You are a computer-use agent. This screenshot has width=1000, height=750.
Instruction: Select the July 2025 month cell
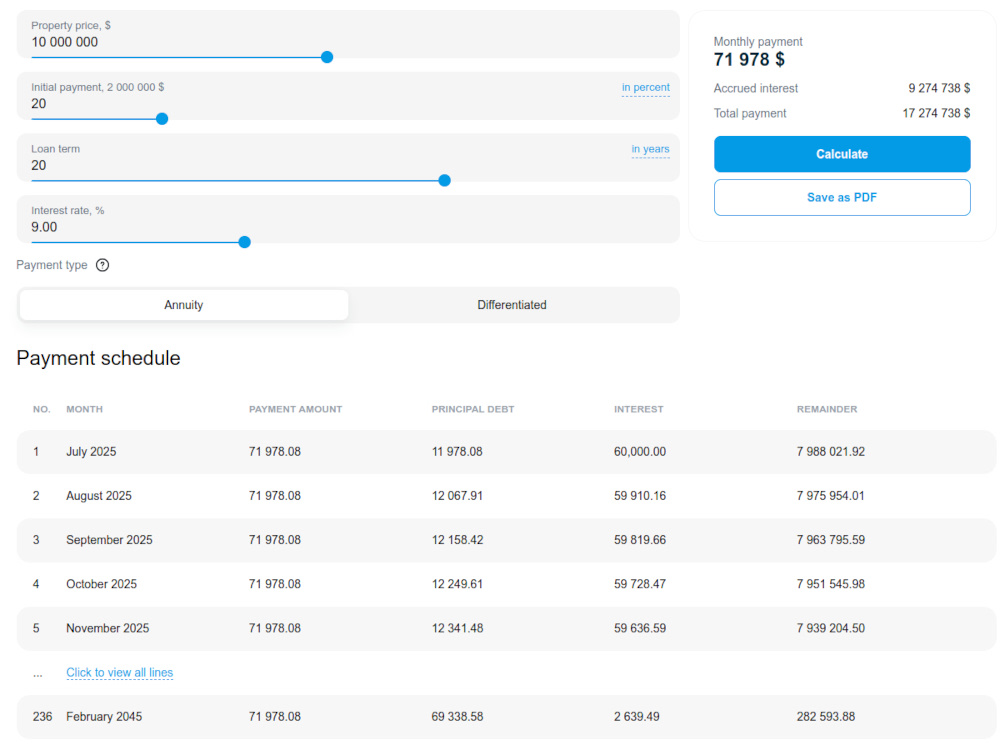(91, 452)
